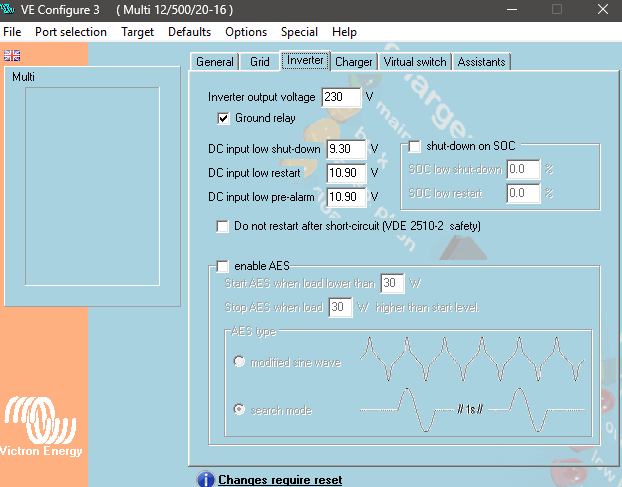Enable shut-down on SOC checkbox

point(415,146)
